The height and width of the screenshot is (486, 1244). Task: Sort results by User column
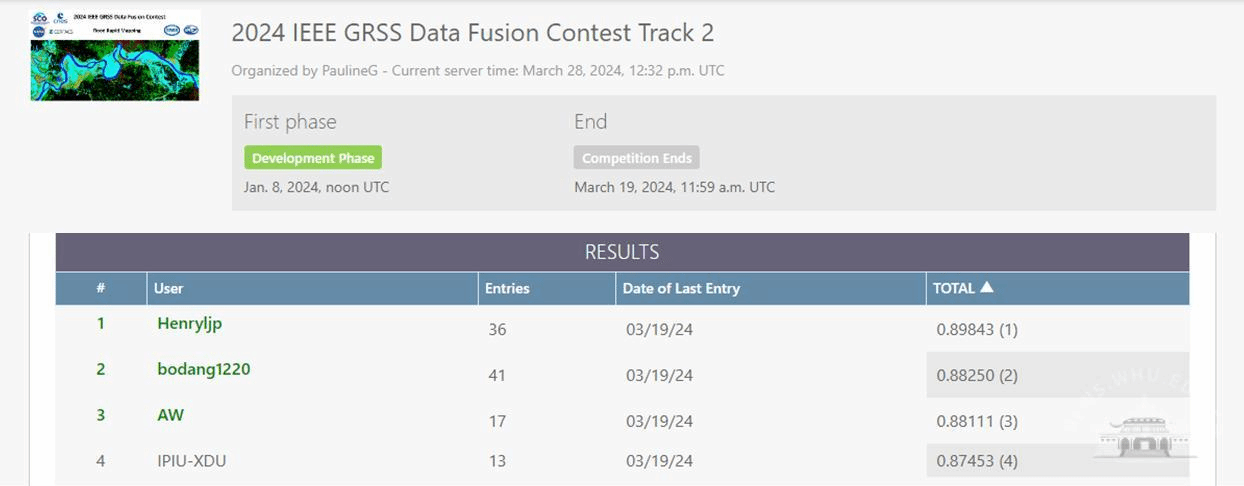pos(169,288)
